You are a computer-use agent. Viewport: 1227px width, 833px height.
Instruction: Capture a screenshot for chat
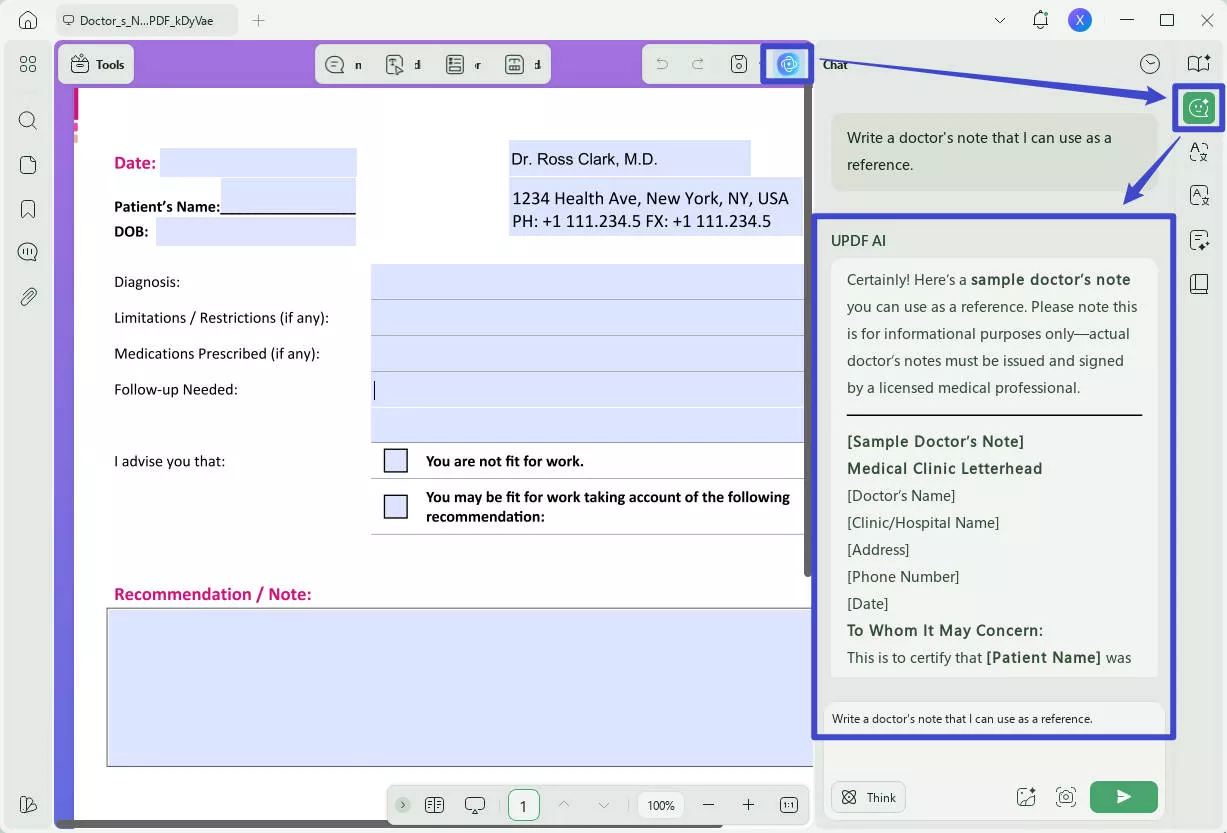click(x=1066, y=797)
